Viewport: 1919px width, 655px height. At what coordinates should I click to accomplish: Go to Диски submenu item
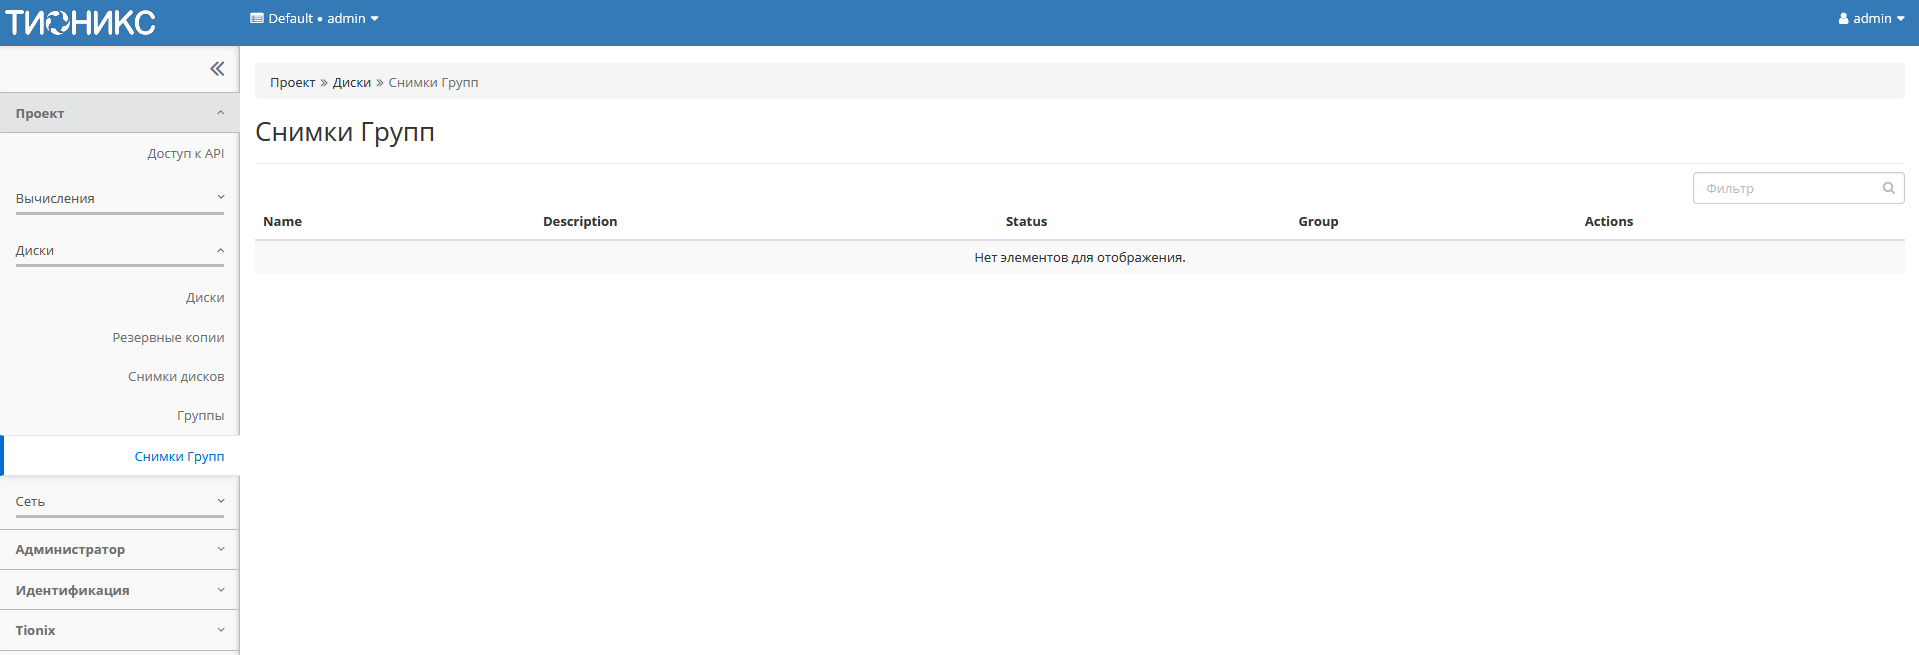tap(205, 297)
